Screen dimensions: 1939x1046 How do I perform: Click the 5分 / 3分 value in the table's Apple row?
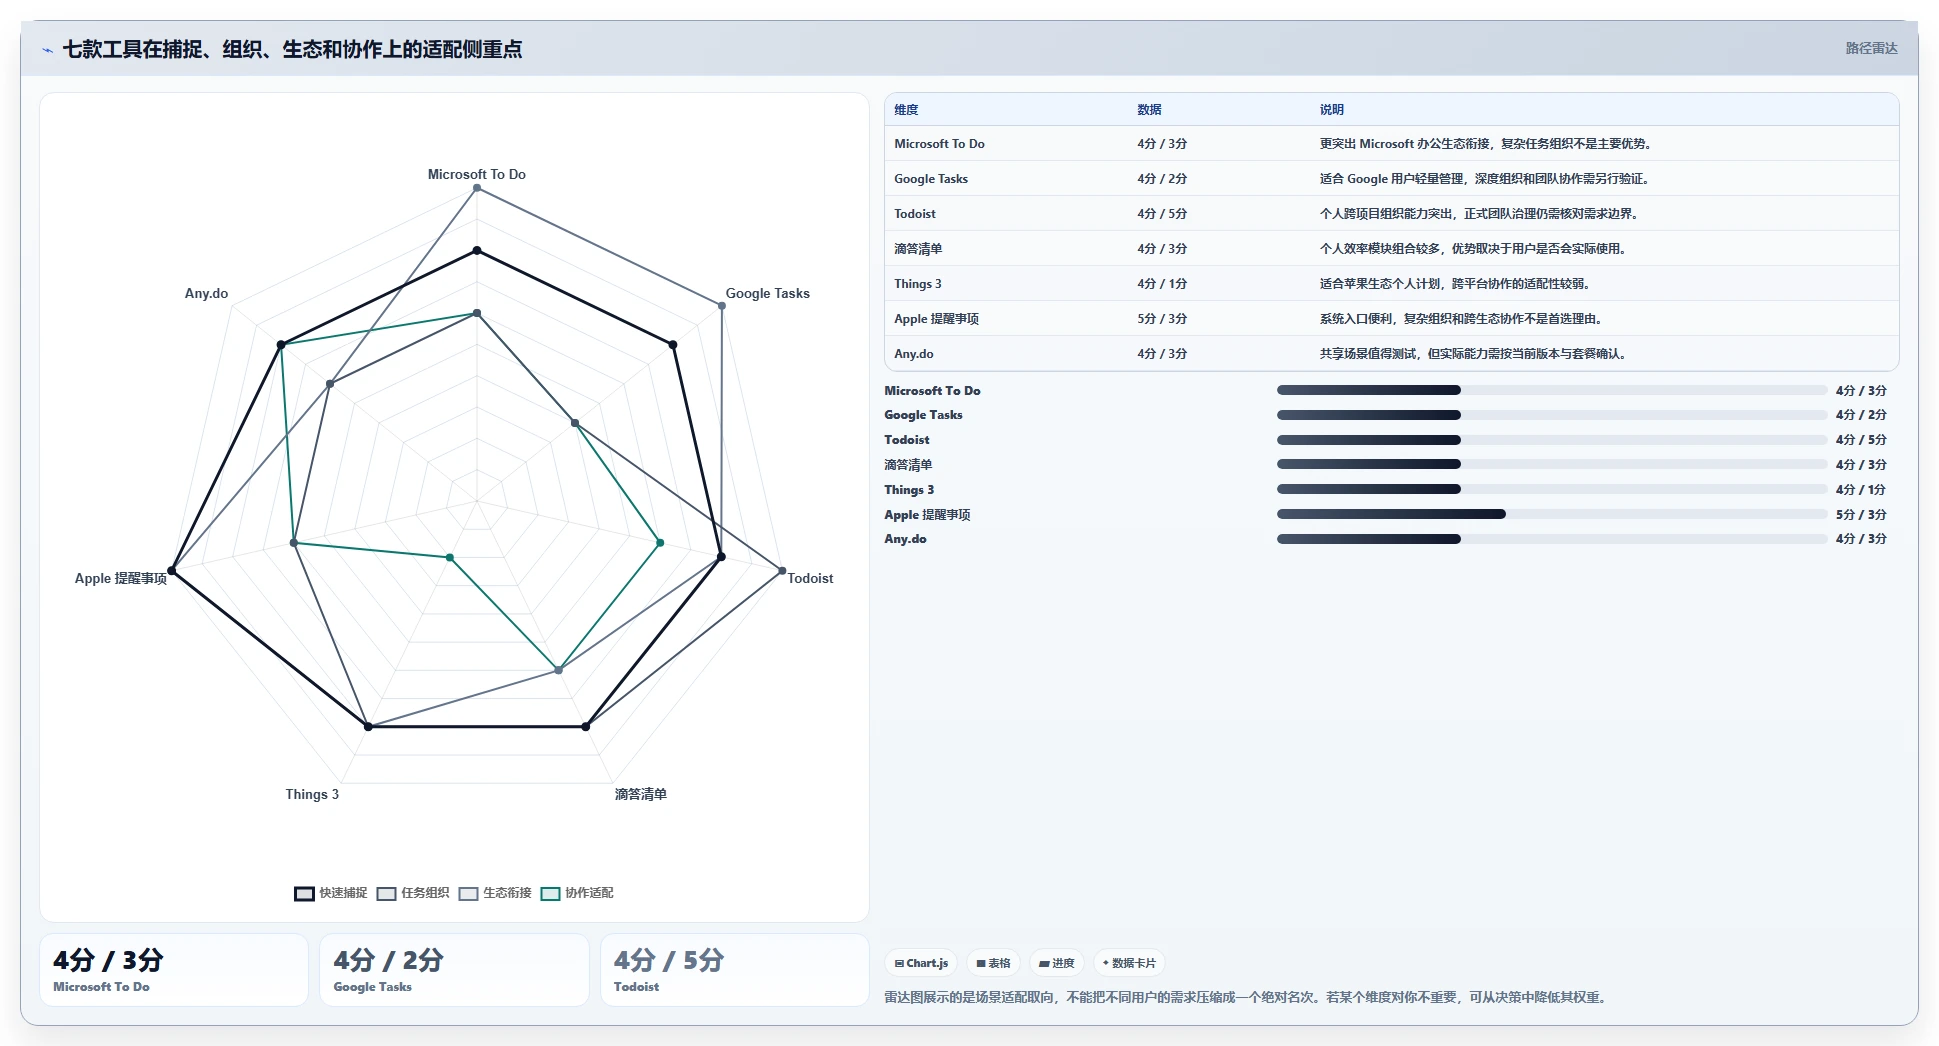click(x=1162, y=319)
